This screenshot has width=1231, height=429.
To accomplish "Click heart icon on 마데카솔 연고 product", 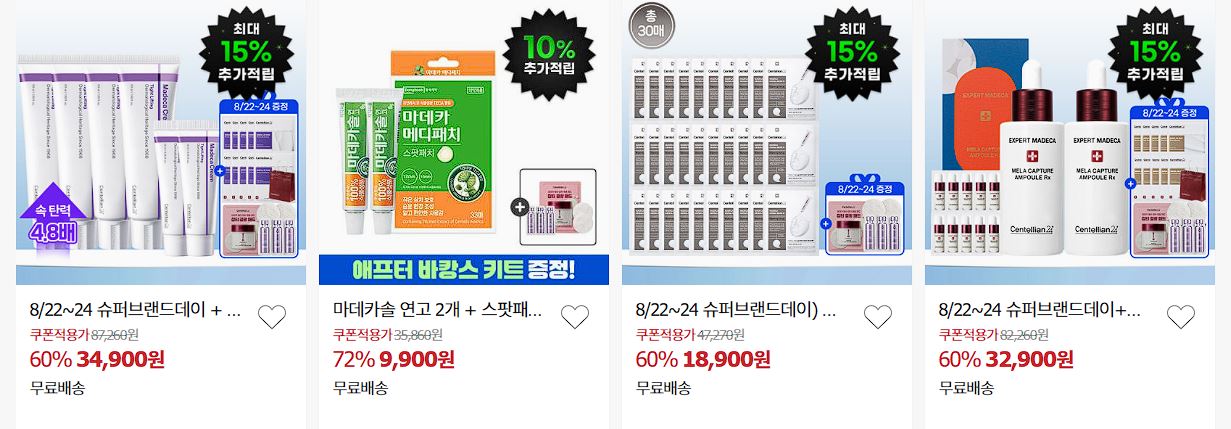I will [x=575, y=317].
